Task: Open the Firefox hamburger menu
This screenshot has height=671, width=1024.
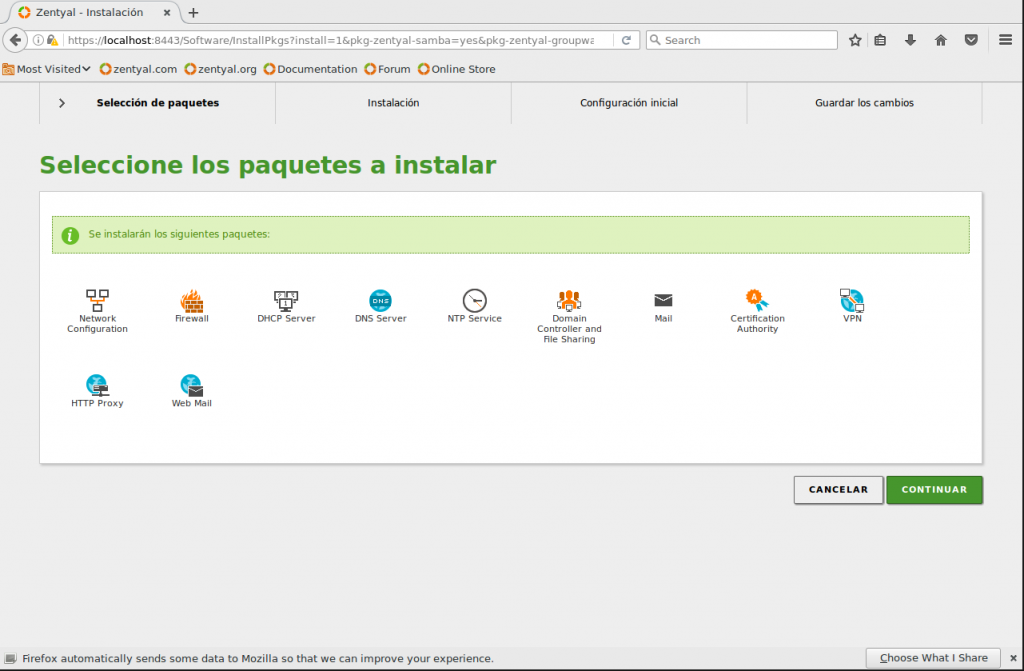Action: point(1006,40)
